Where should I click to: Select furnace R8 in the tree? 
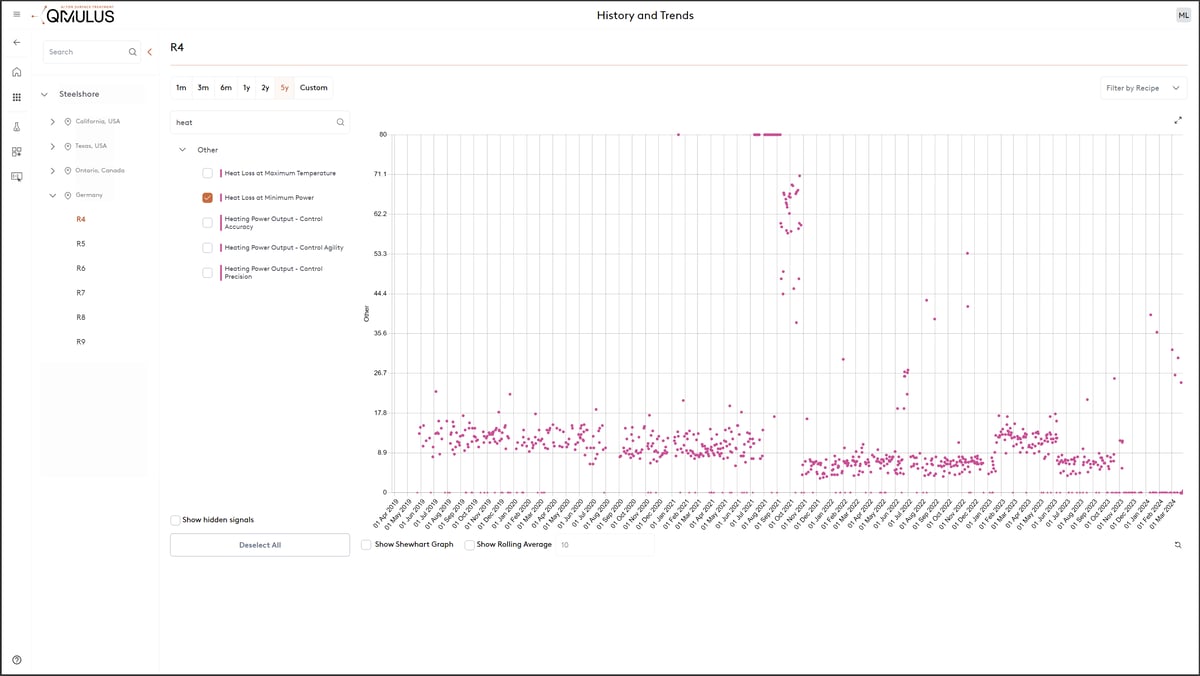81,317
